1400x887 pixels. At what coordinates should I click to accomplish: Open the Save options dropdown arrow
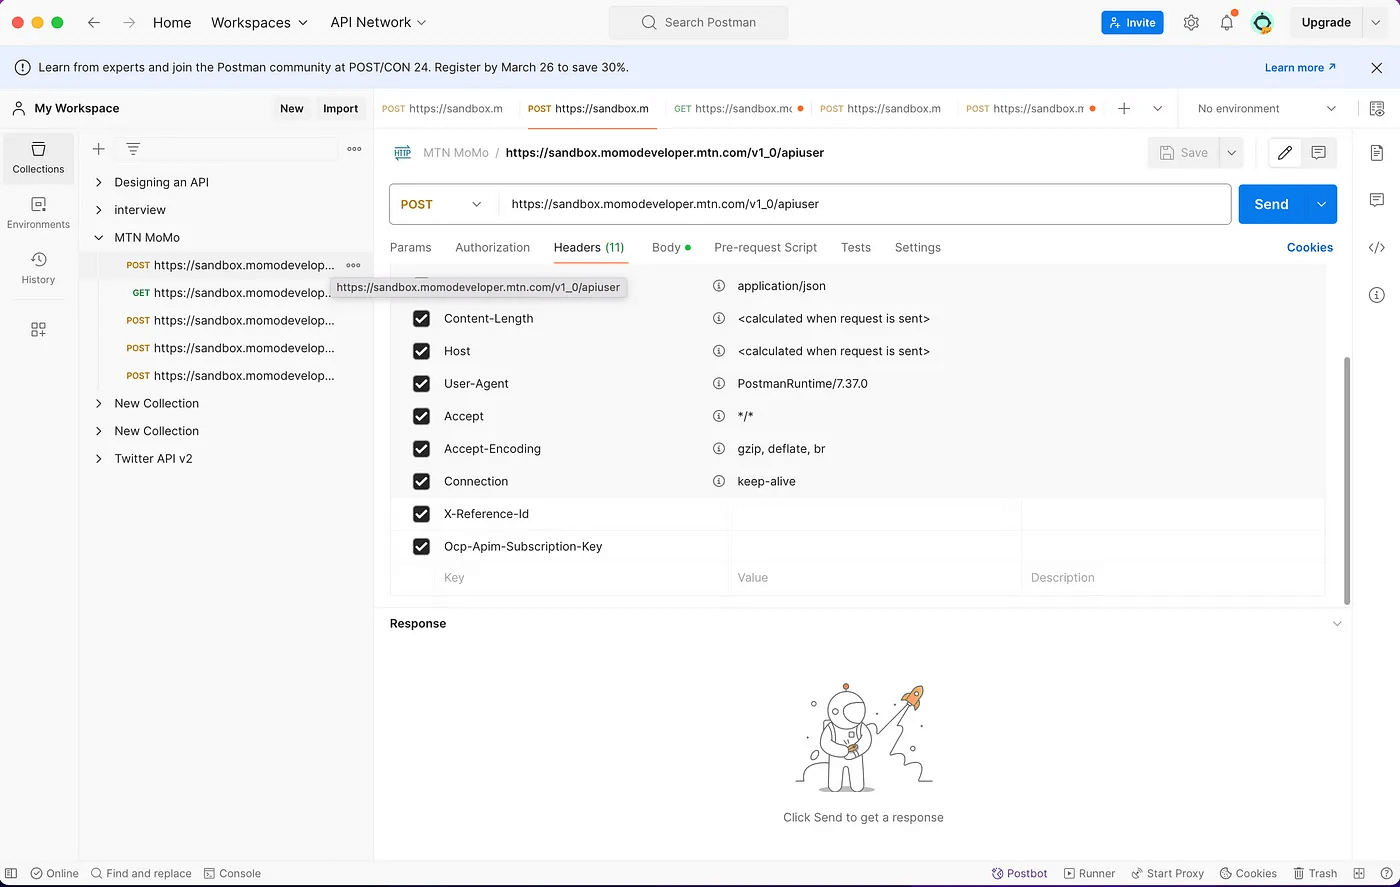[1232, 153]
